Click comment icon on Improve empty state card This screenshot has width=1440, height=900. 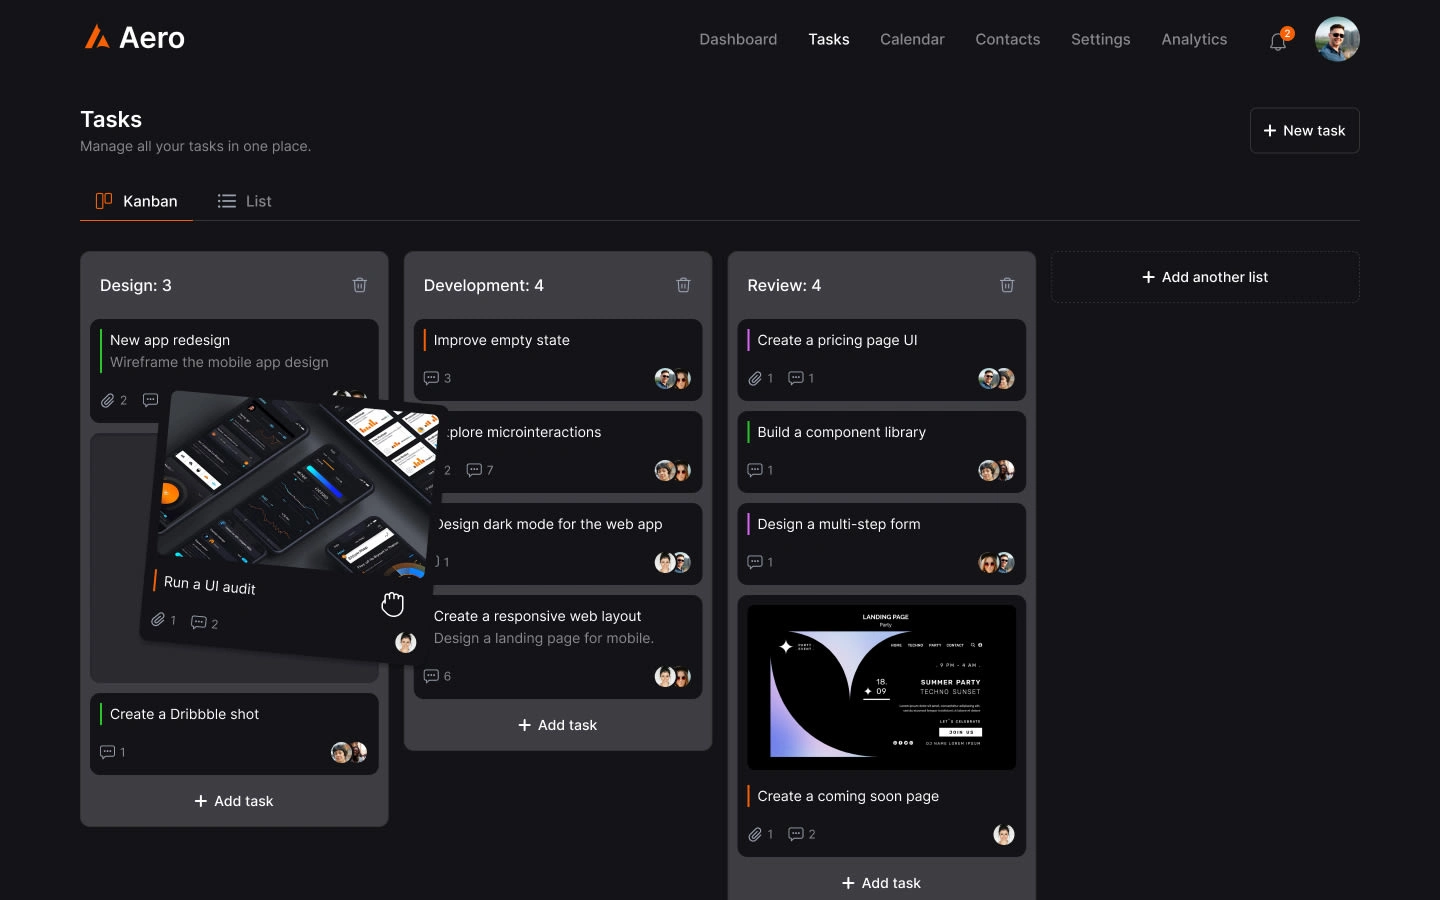tap(431, 378)
